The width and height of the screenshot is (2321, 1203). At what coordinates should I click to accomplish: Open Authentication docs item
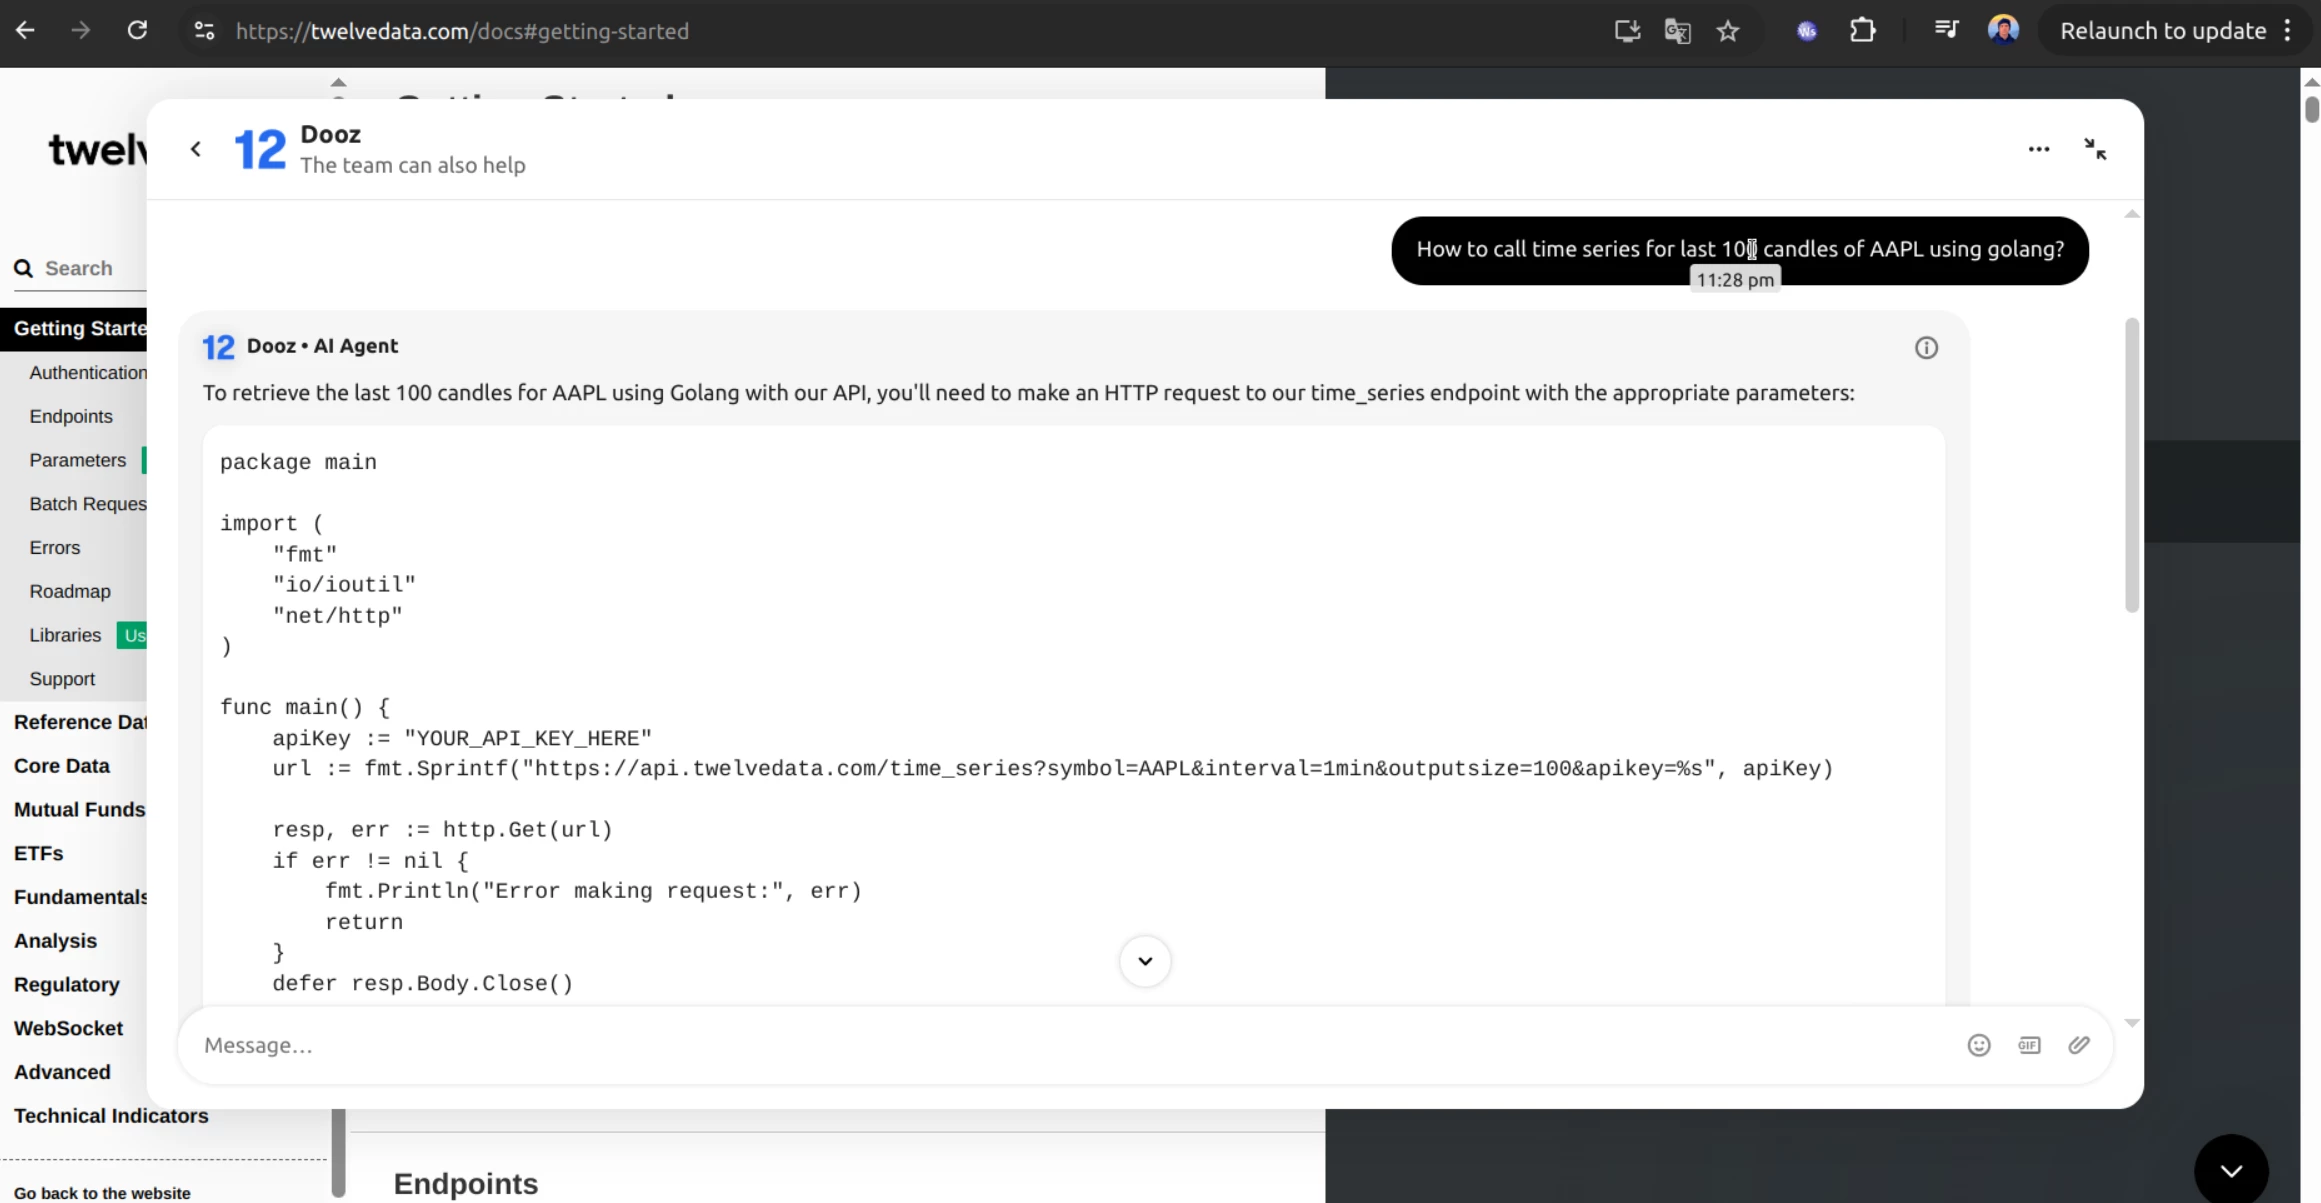[x=88, y=373]
